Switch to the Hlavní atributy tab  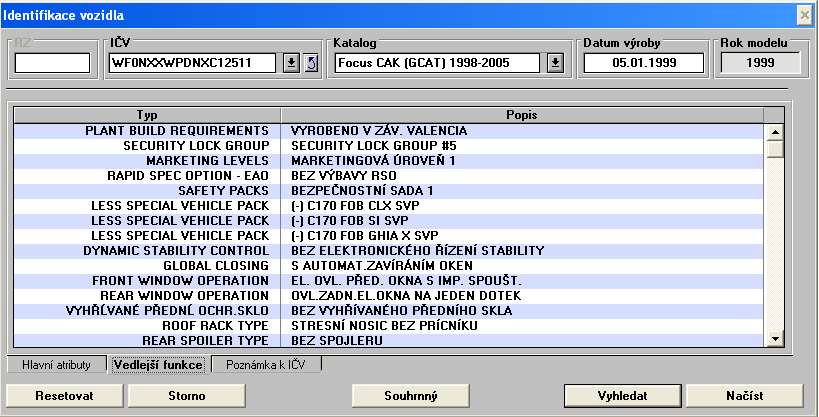(x=56, y=365)
